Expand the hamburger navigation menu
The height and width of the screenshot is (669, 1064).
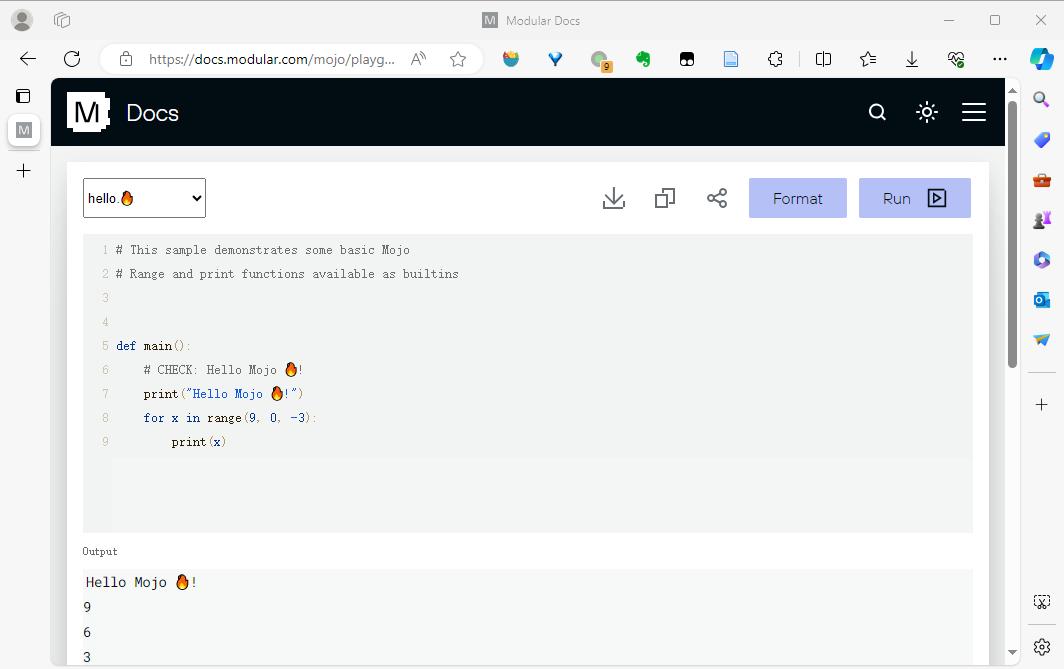point(974,112)
